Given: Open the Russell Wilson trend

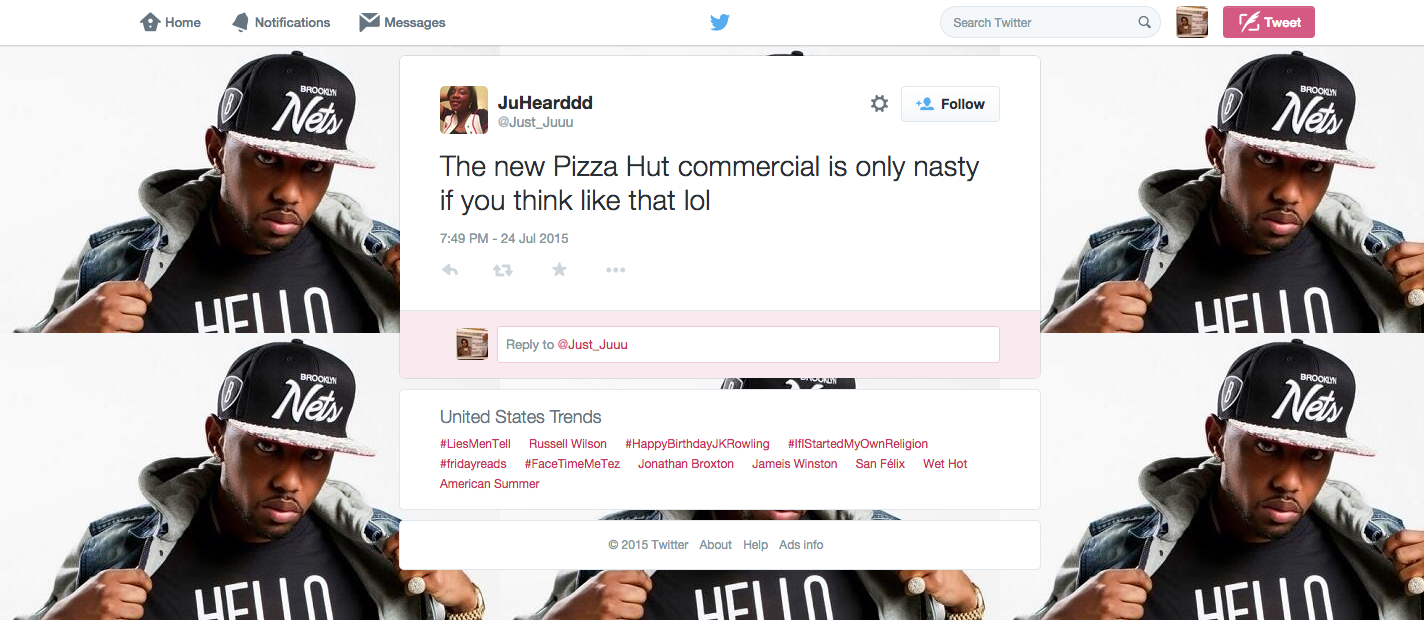Looking at the screenshot, I should pos(568,444).
